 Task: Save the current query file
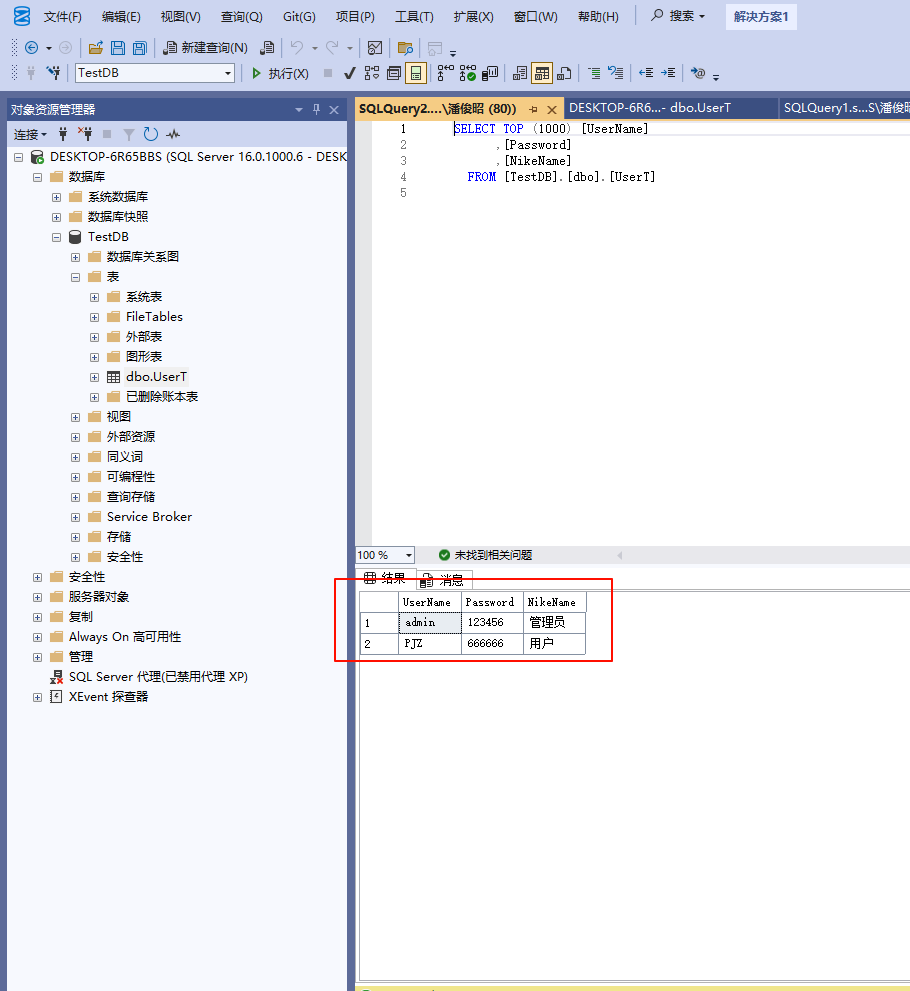pos(118,47)
